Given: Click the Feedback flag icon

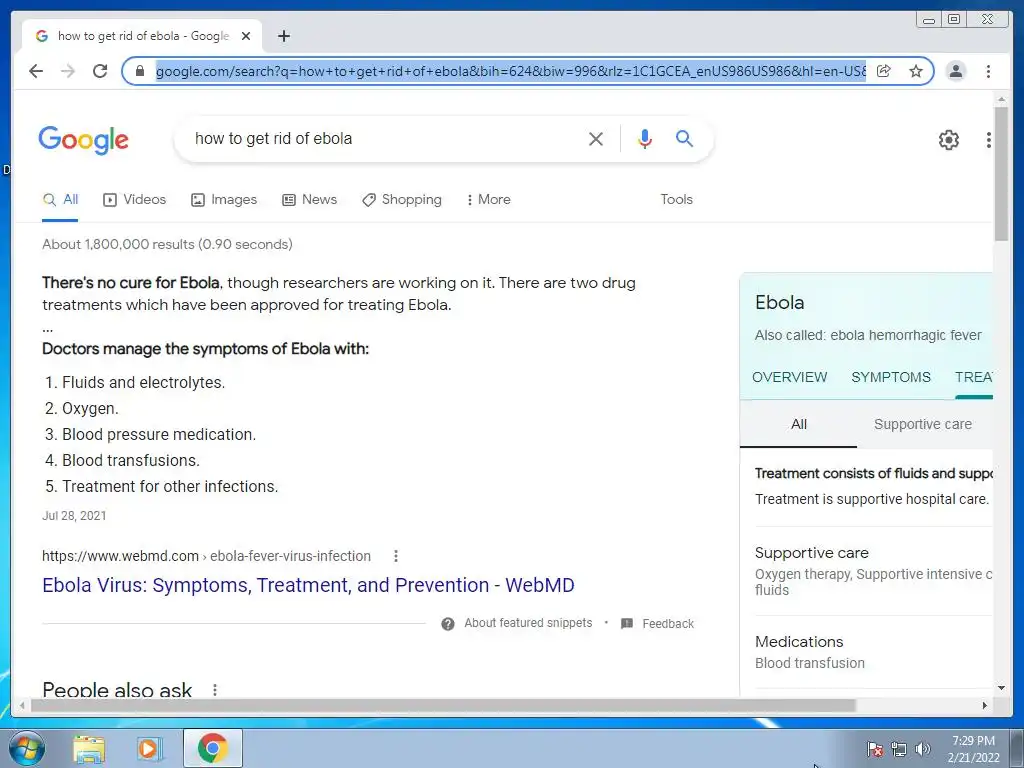Looking at the screenshot, I should click(627, 624).
